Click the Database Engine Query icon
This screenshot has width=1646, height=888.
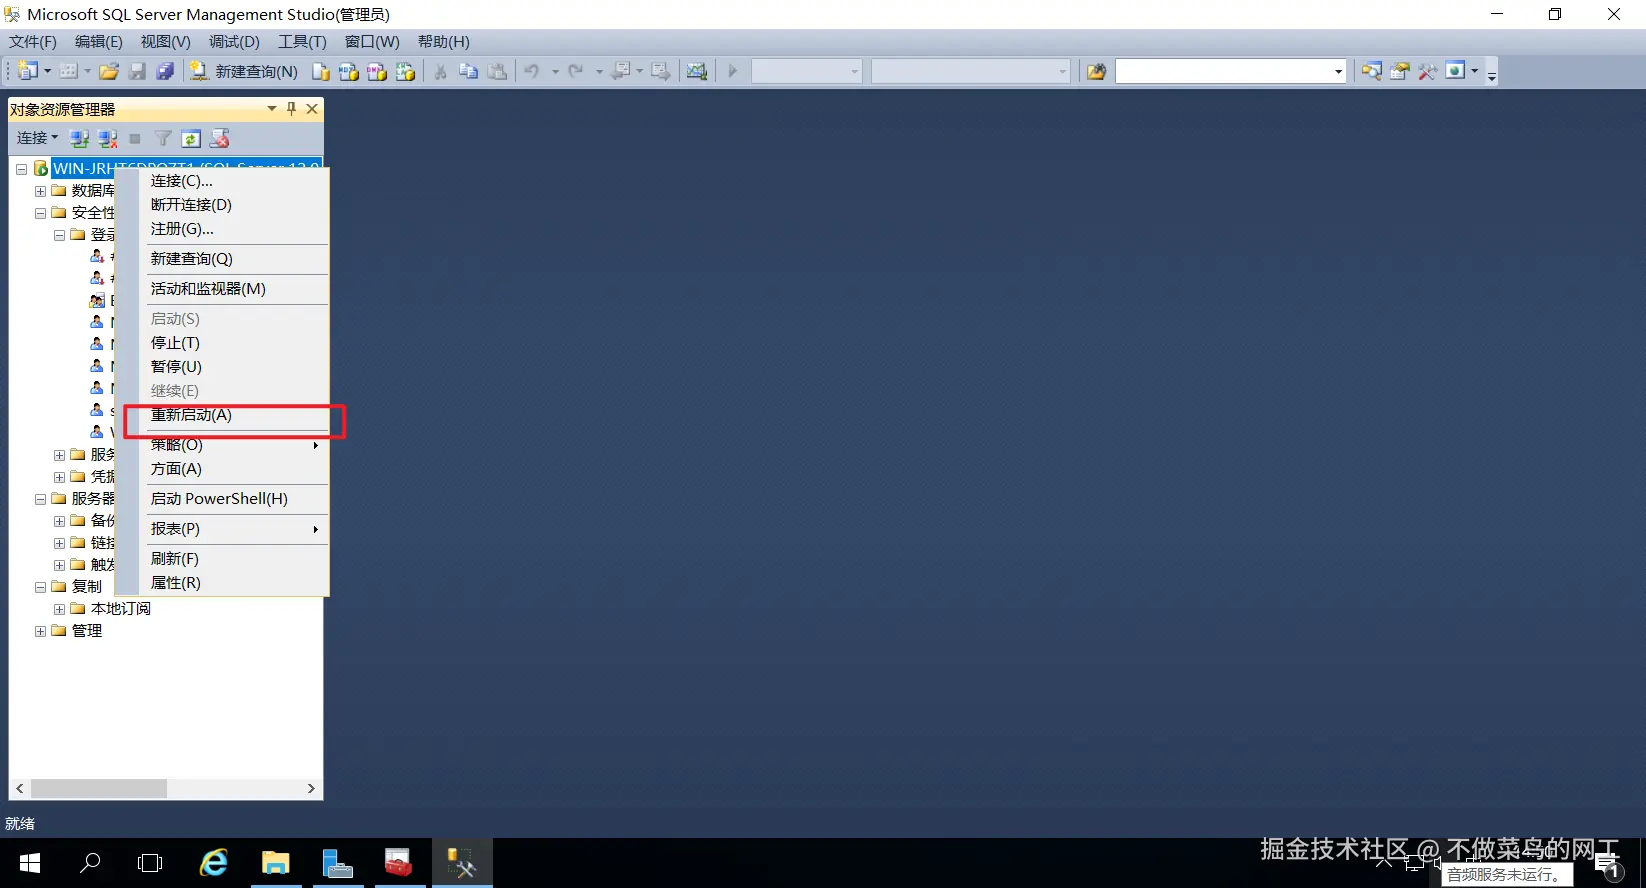tap(321, 71)
